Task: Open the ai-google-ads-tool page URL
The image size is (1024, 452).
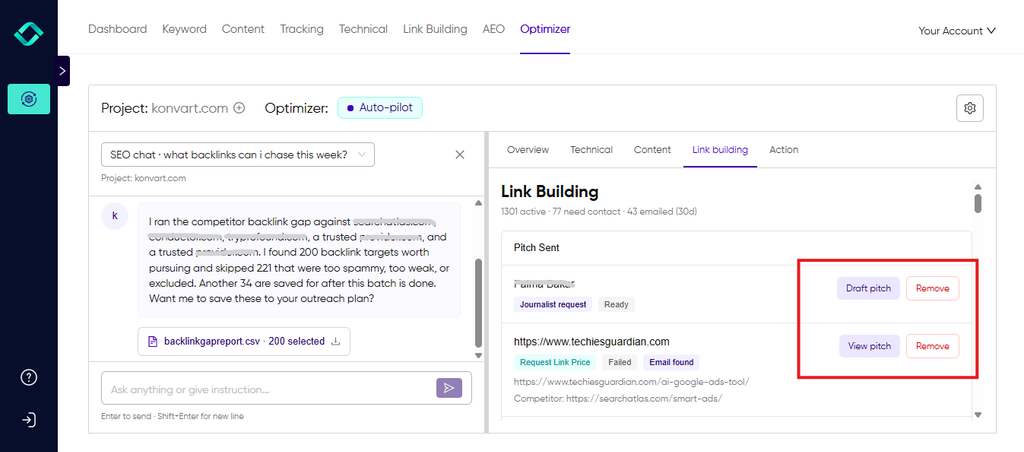Action: point(631,381)
